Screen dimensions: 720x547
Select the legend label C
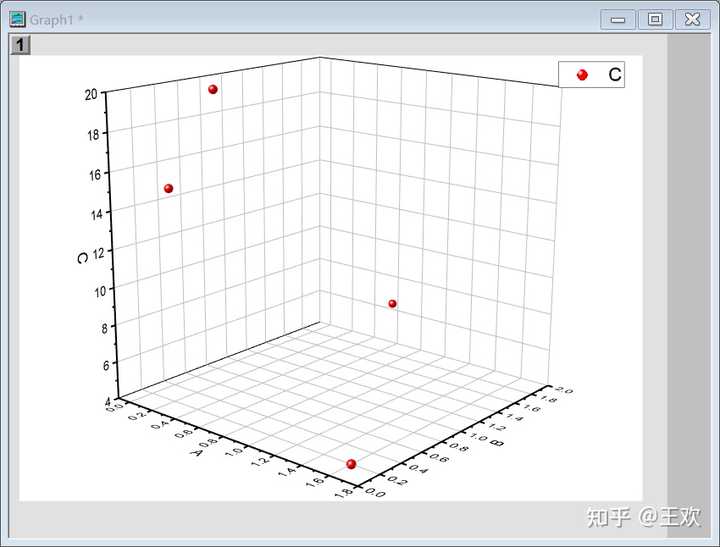coord(614,74)
